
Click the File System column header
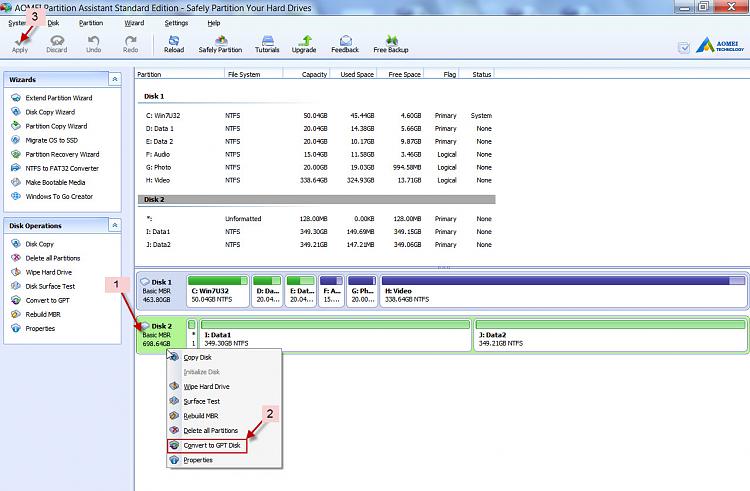(254, 74)
